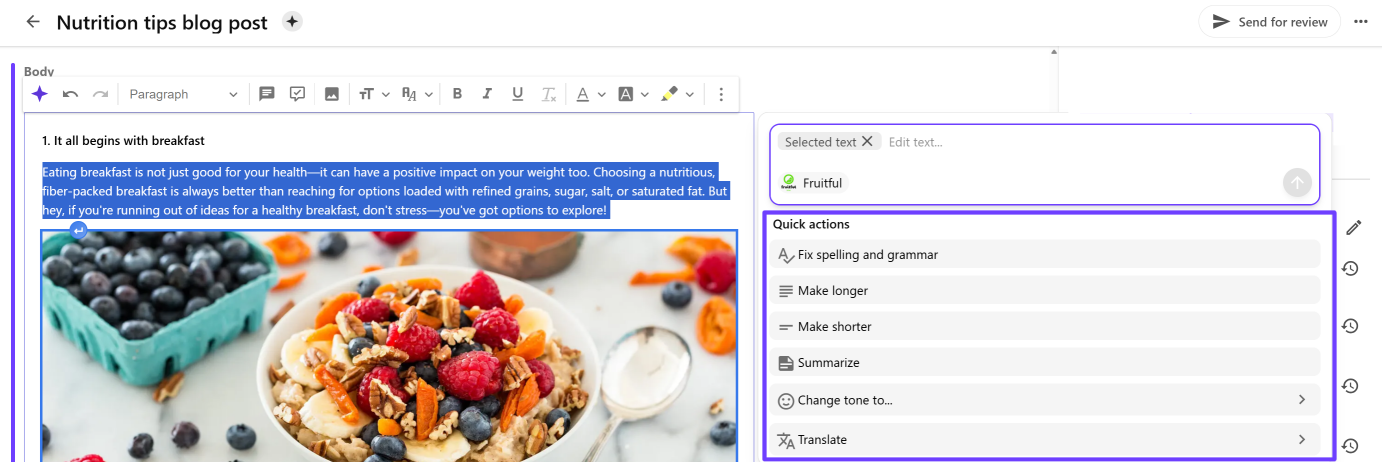Toggle underline formatting
Image resolution: width=1382 pixels, height=462 pixels.
click(517, 94)
